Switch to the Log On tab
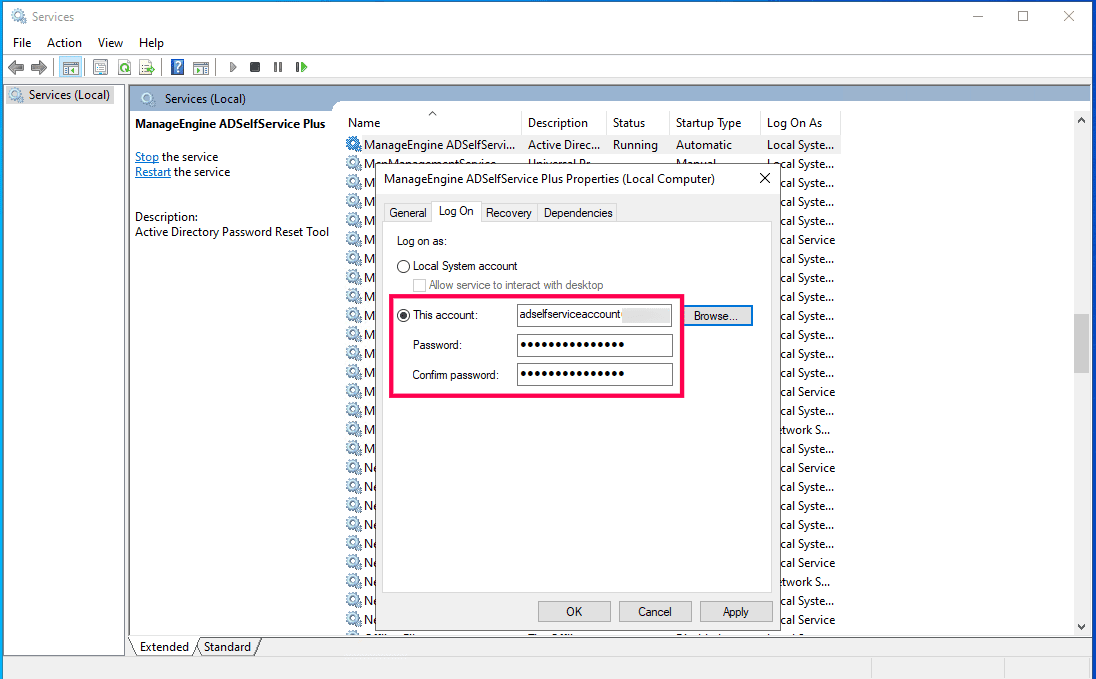1096x679 pixels. (x=456, y=211)
